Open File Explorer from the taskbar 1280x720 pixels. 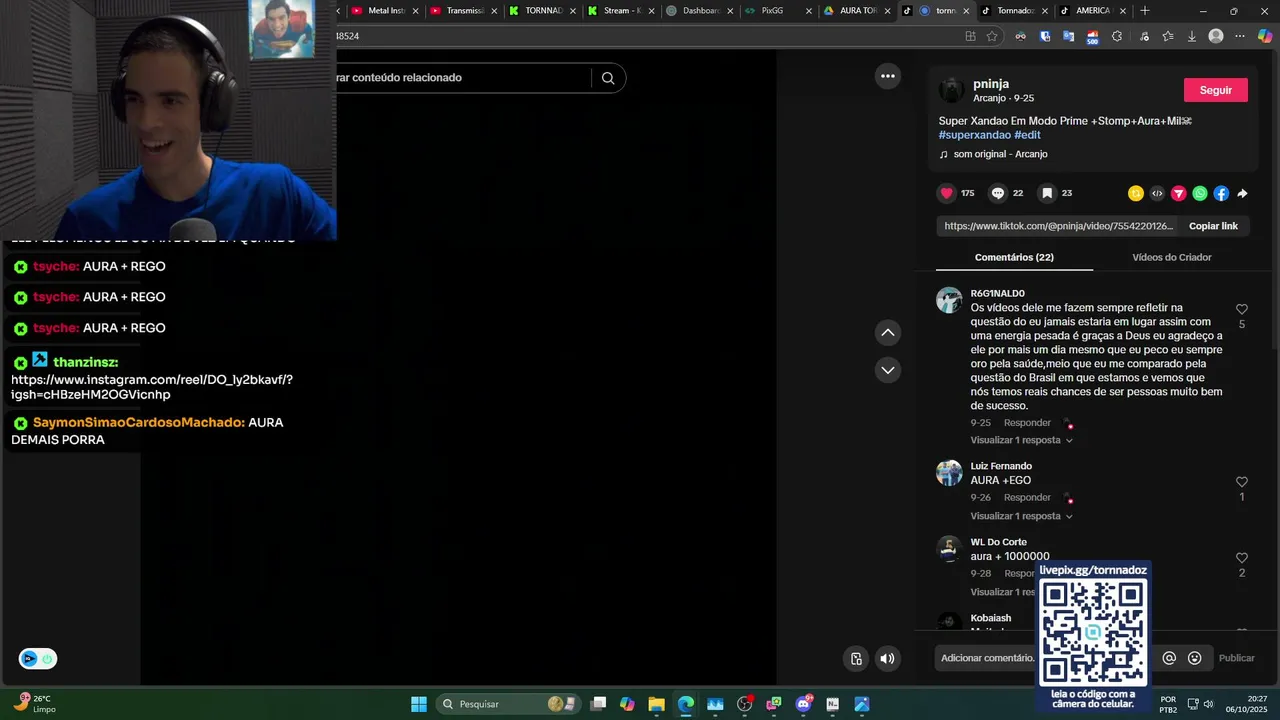(x=656, y=704)
